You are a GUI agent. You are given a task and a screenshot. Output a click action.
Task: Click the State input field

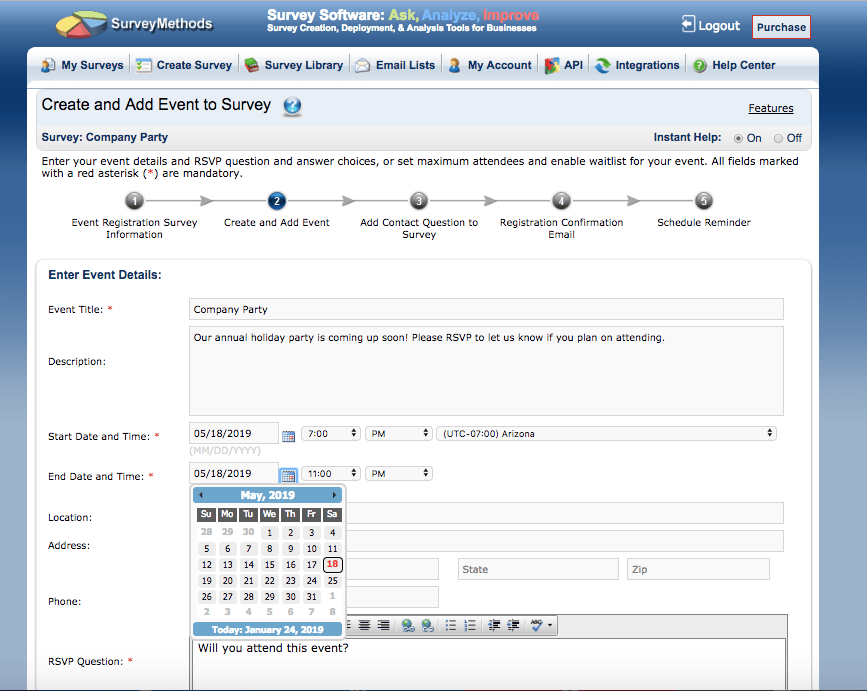coord(538,569)
